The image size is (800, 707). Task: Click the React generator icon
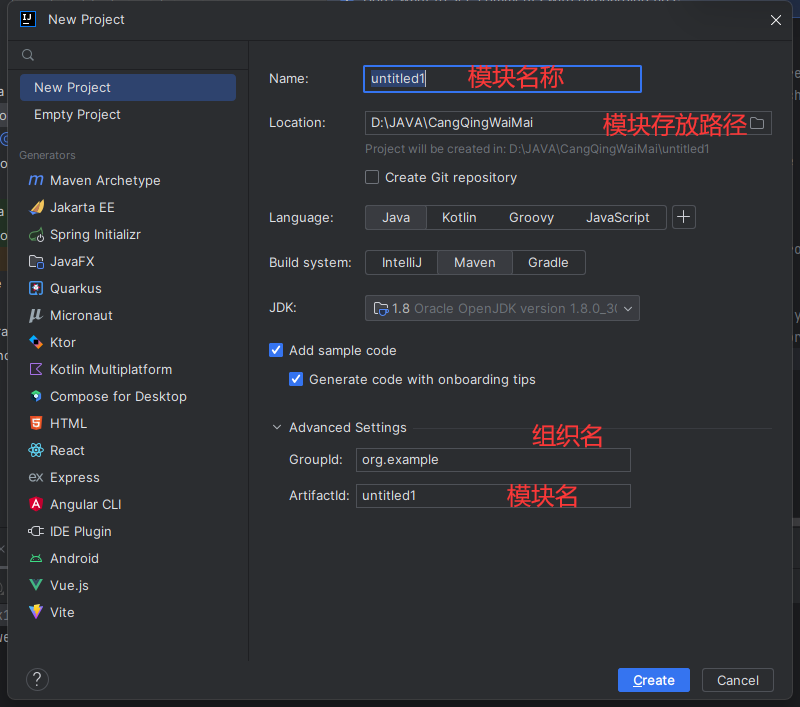pos(36,450)
